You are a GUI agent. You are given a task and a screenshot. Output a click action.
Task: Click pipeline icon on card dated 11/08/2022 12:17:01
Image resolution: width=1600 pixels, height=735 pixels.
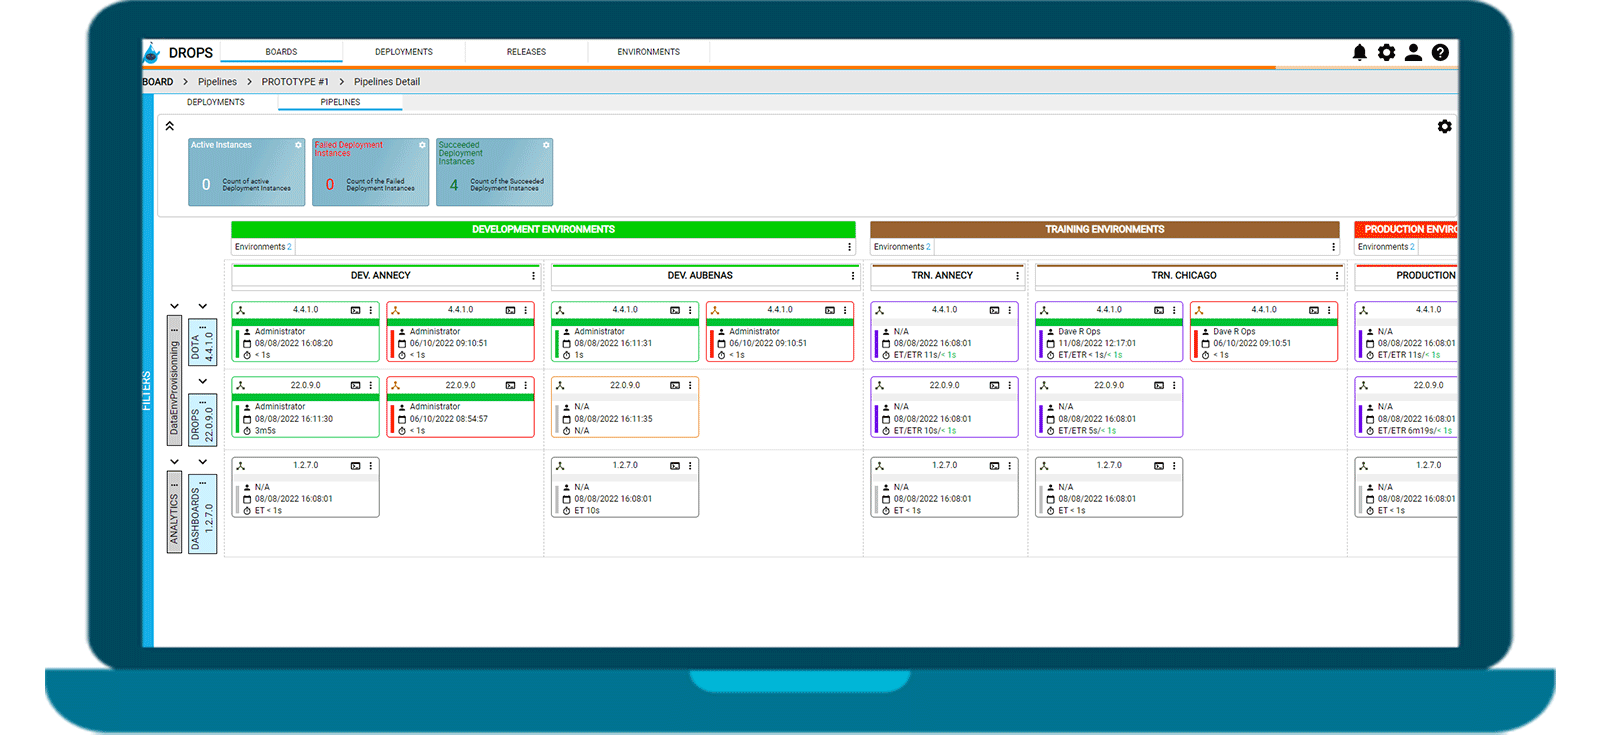pyautogui.click(x=1045, y=310)
